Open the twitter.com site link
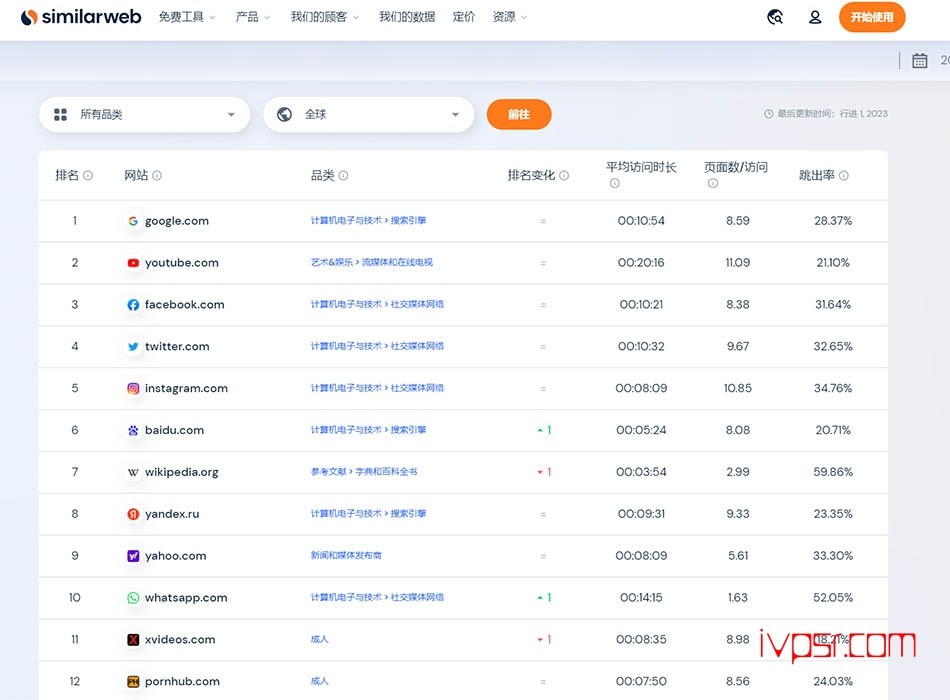Image resolution: width=950 pixels, height=700 pixels. 177,347
